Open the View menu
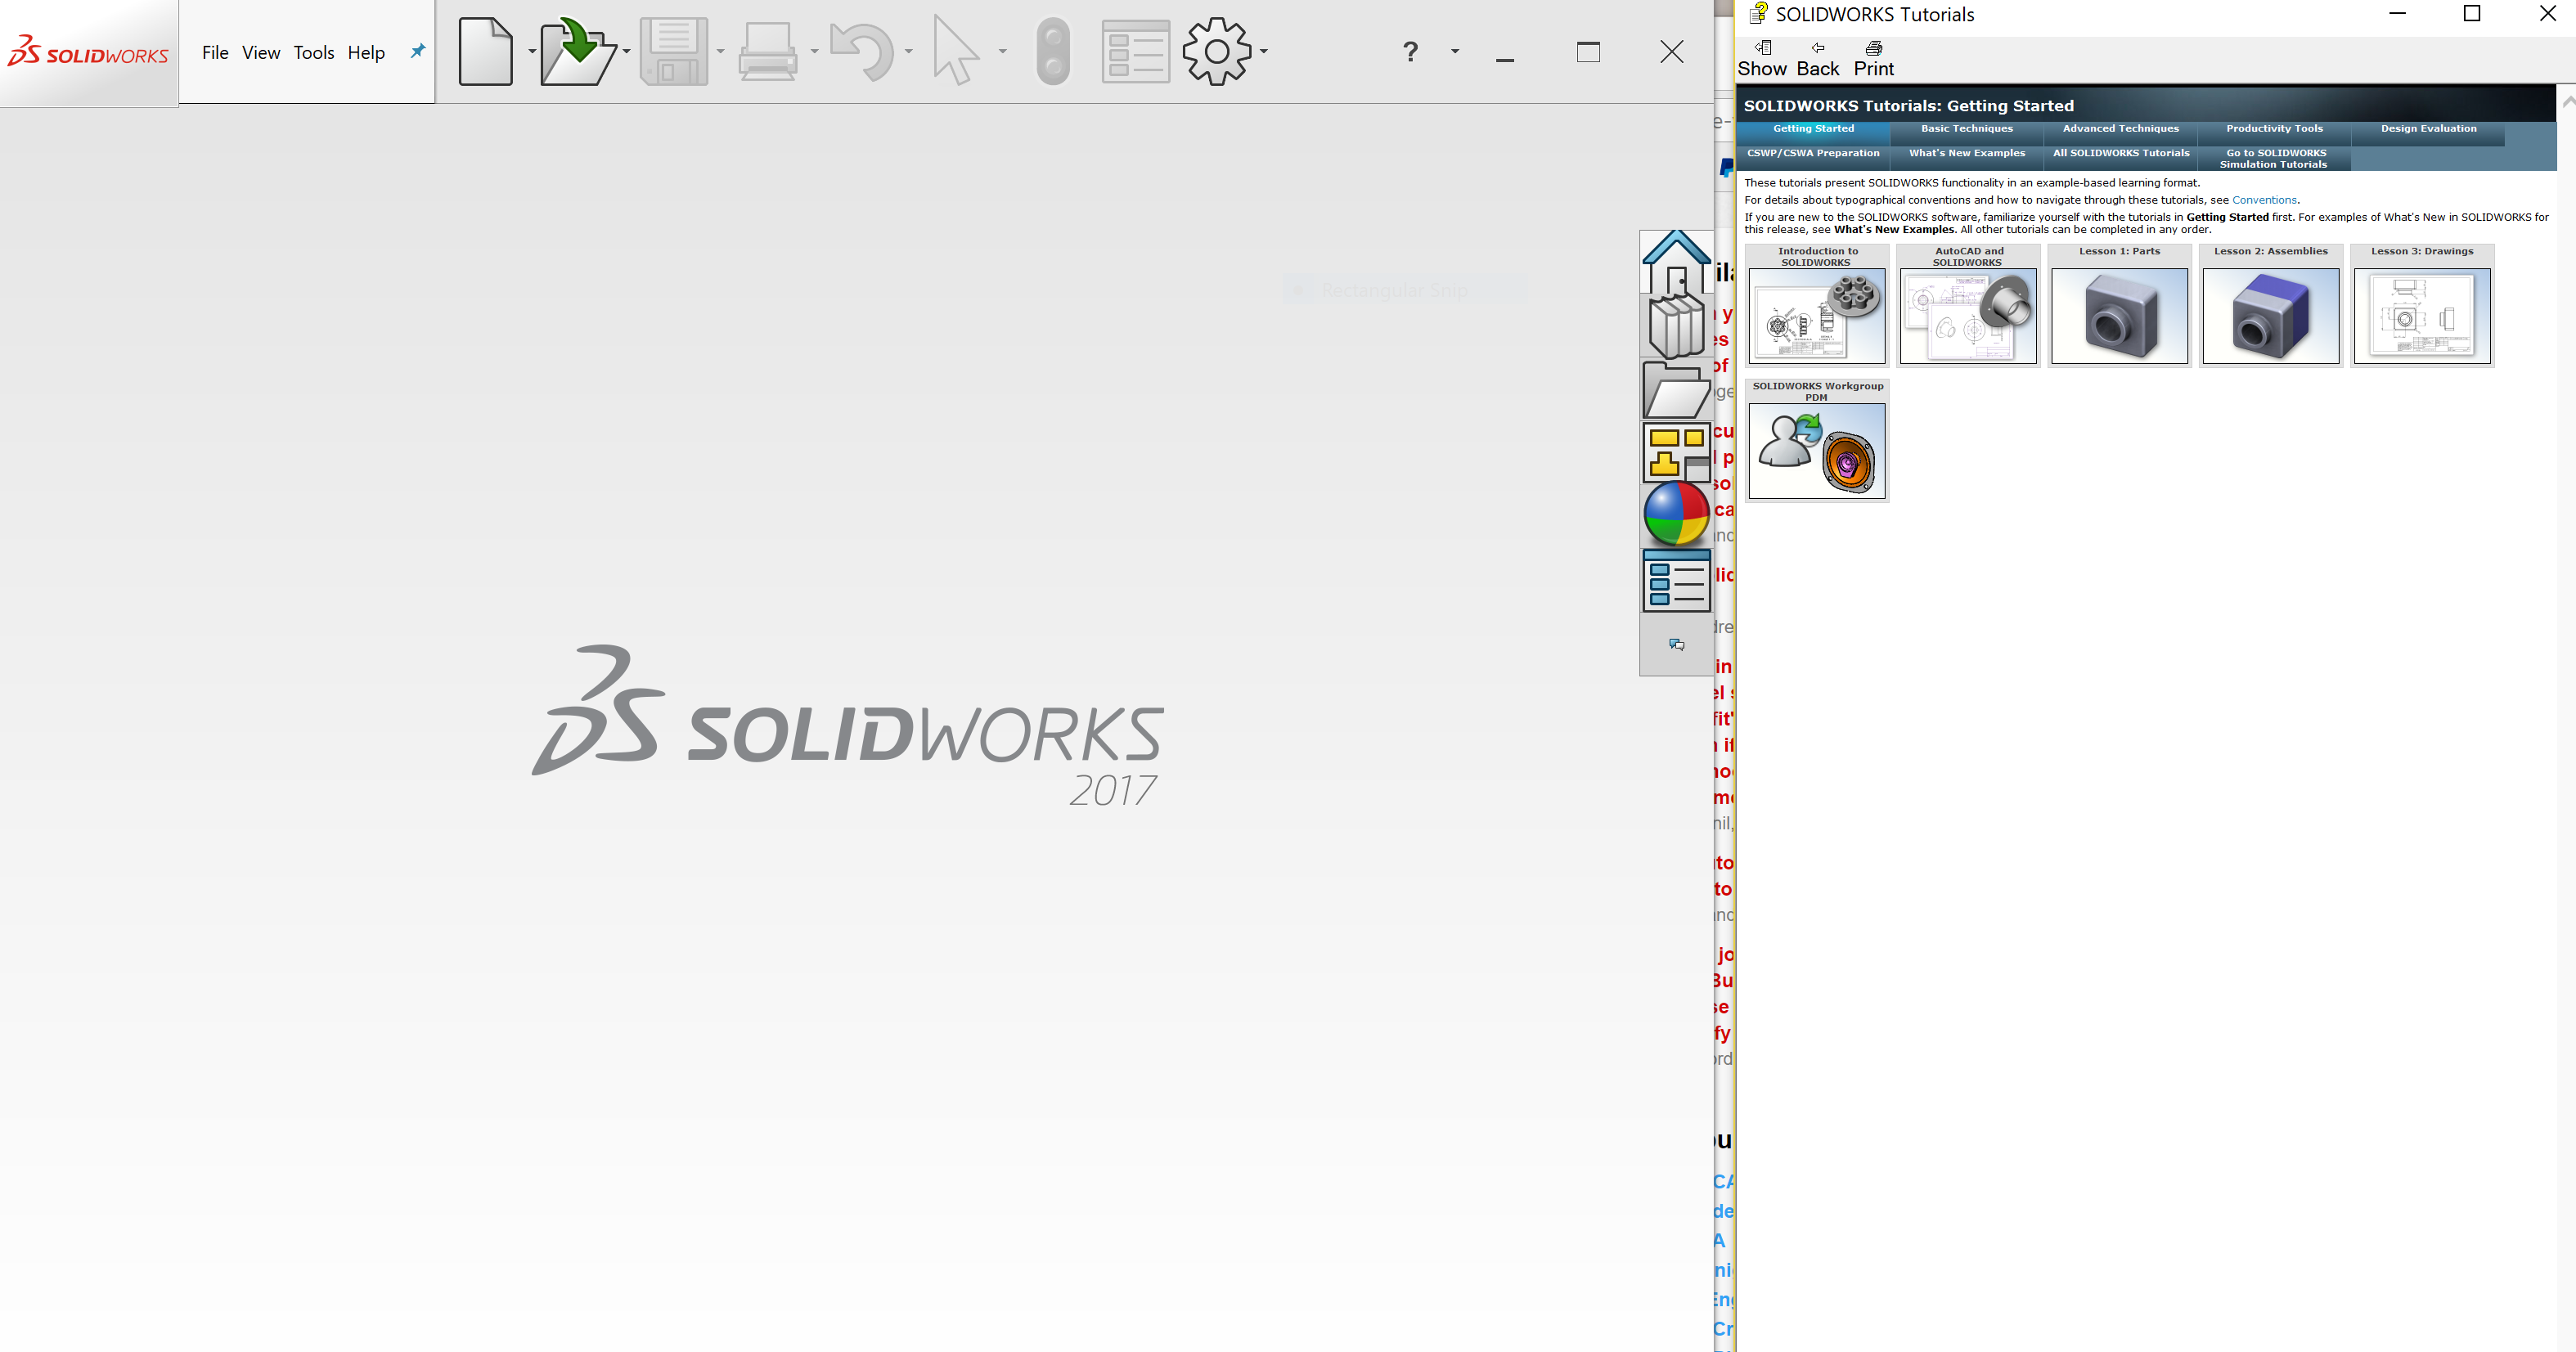The image size is (2576, 1352). click(261, 52)
